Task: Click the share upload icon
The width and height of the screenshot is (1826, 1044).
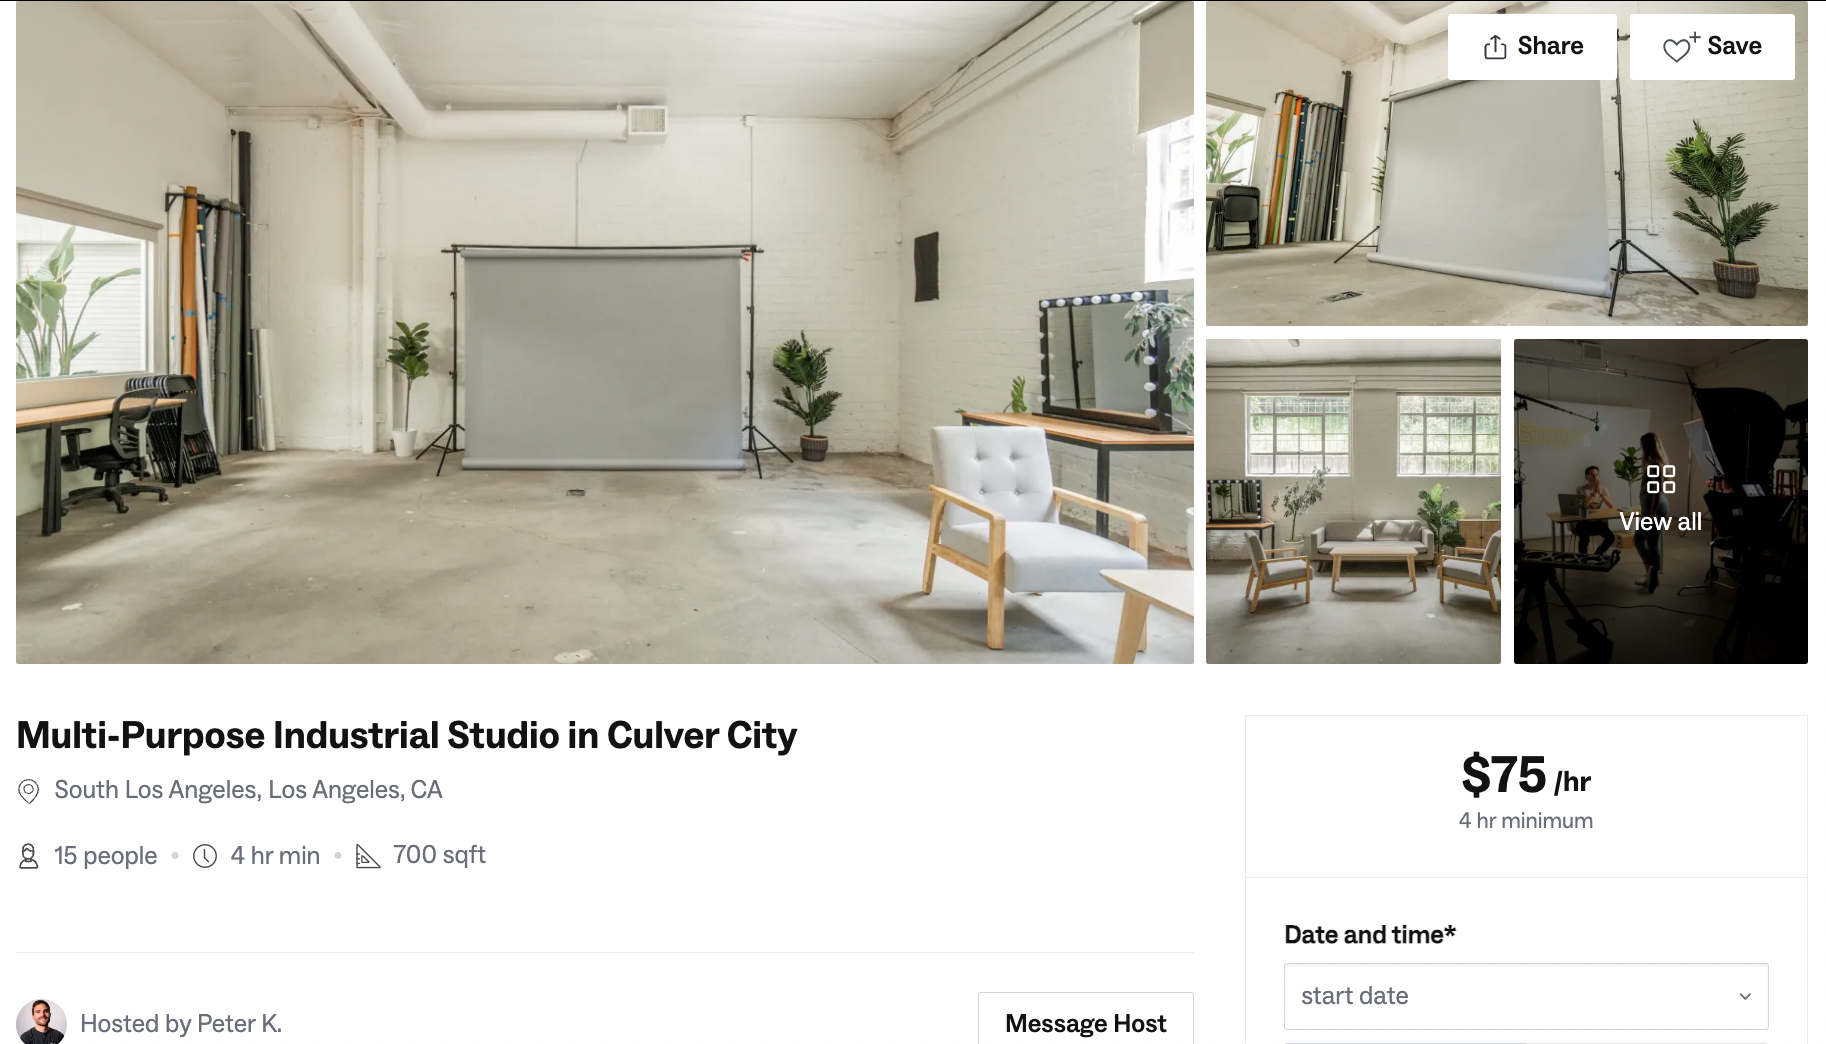Action: click(1495, 47)
